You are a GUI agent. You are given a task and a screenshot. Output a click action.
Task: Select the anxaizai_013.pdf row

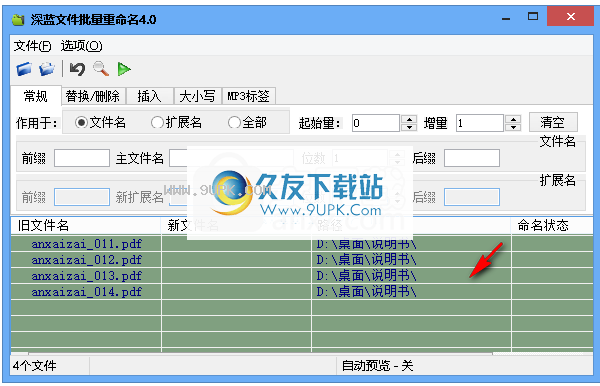point(302,276)
